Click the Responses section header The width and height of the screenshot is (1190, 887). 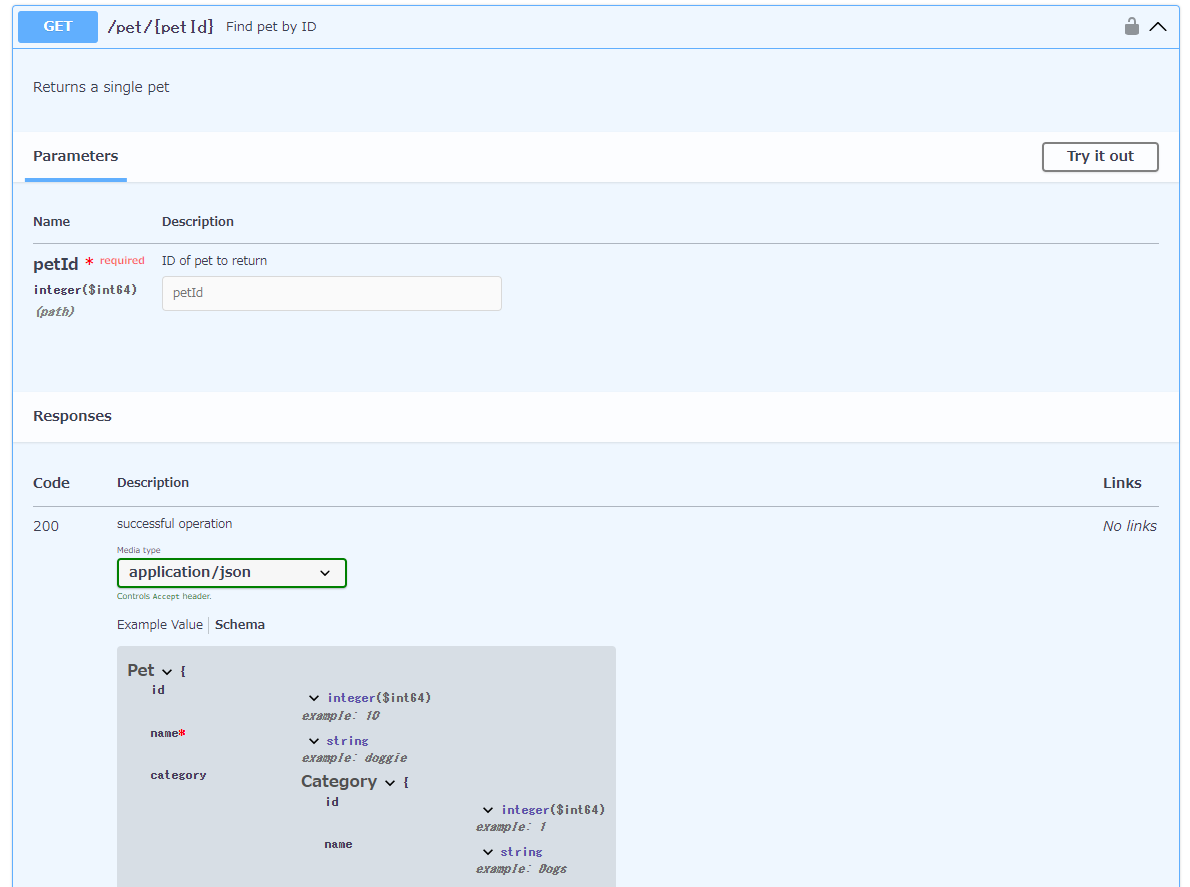(73, 416)
